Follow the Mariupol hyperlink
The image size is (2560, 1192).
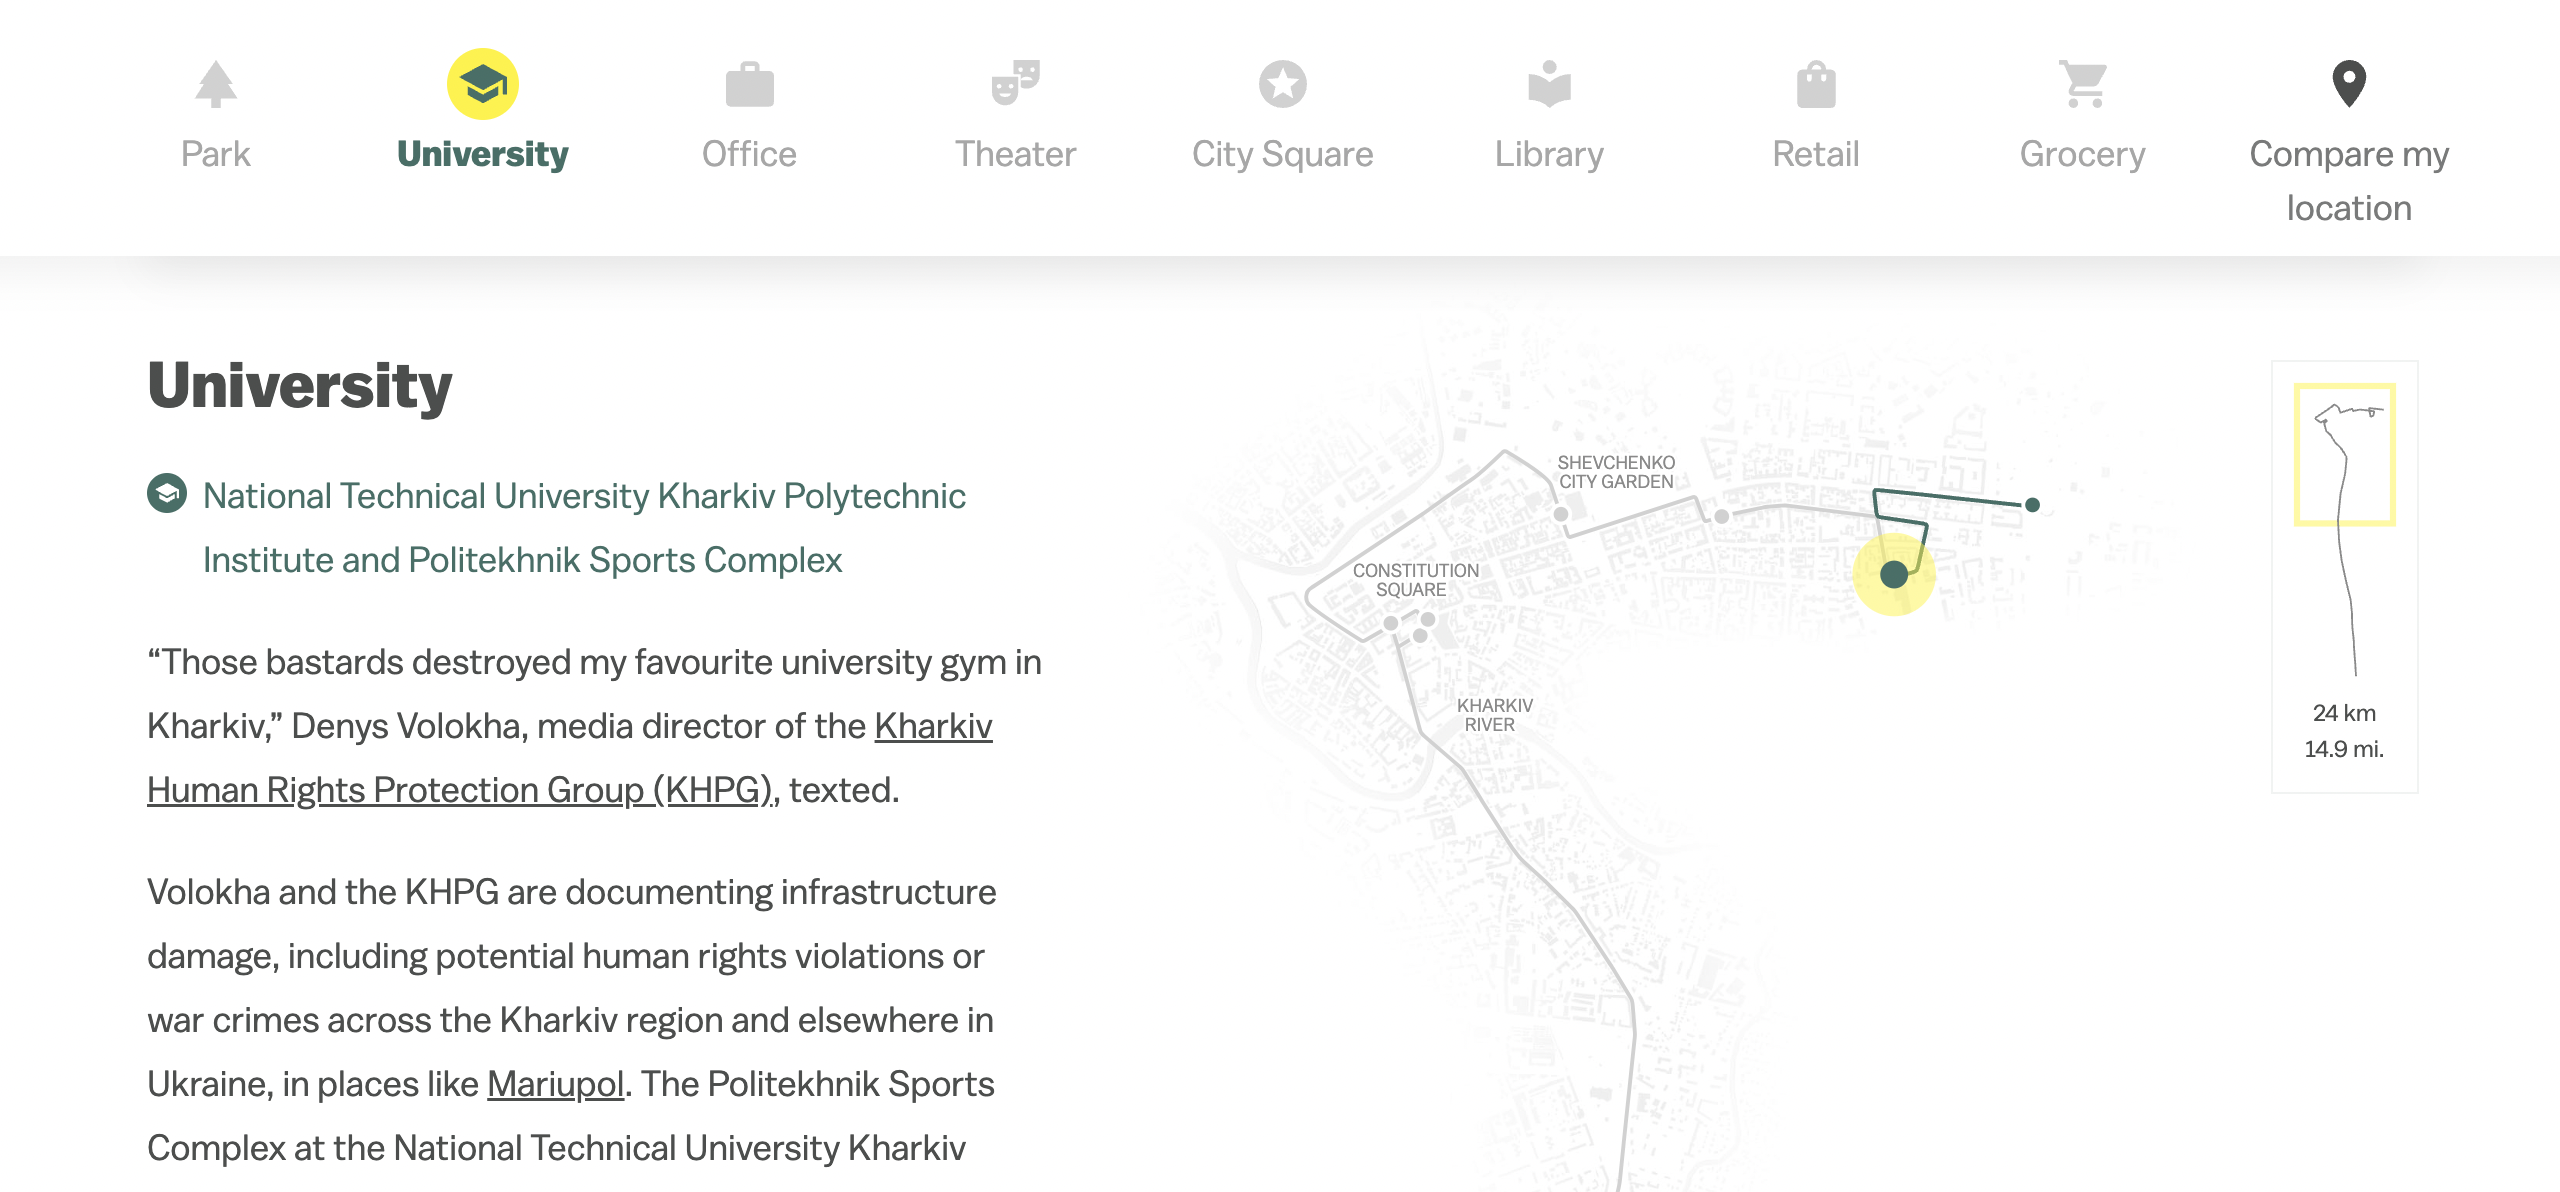[x=555, y=1084]
